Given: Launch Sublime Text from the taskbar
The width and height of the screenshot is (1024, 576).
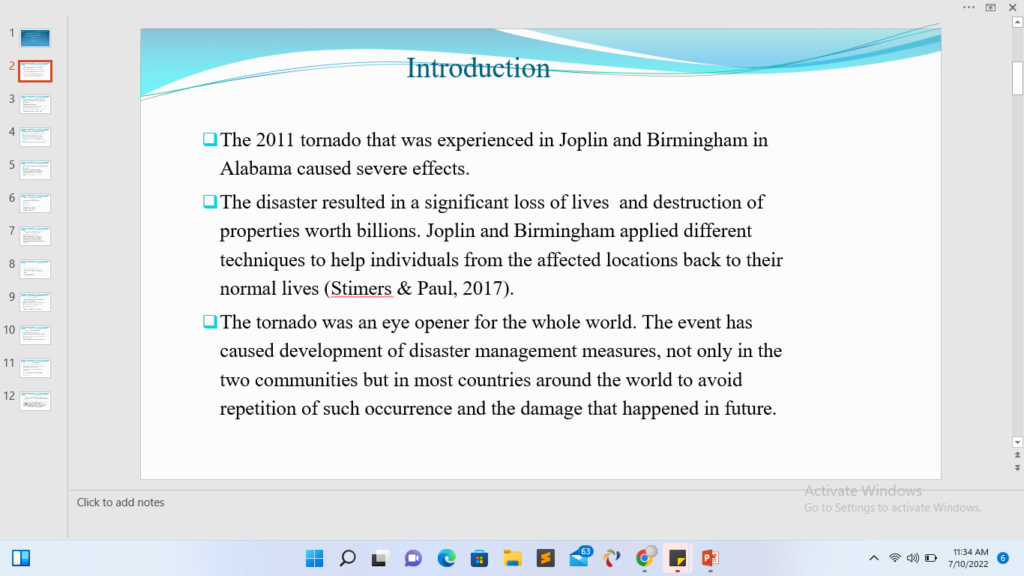Looking at the screenshot, I should (545, 558).
